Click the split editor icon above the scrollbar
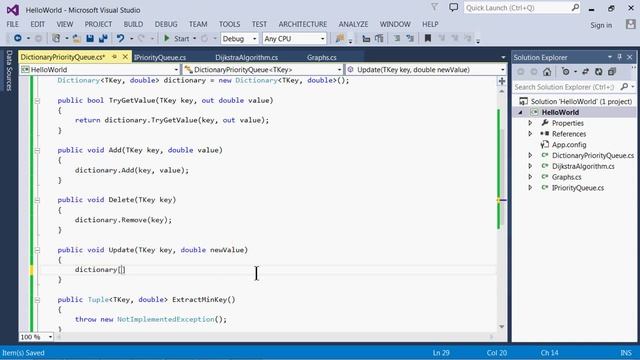 tap(502, 81)
